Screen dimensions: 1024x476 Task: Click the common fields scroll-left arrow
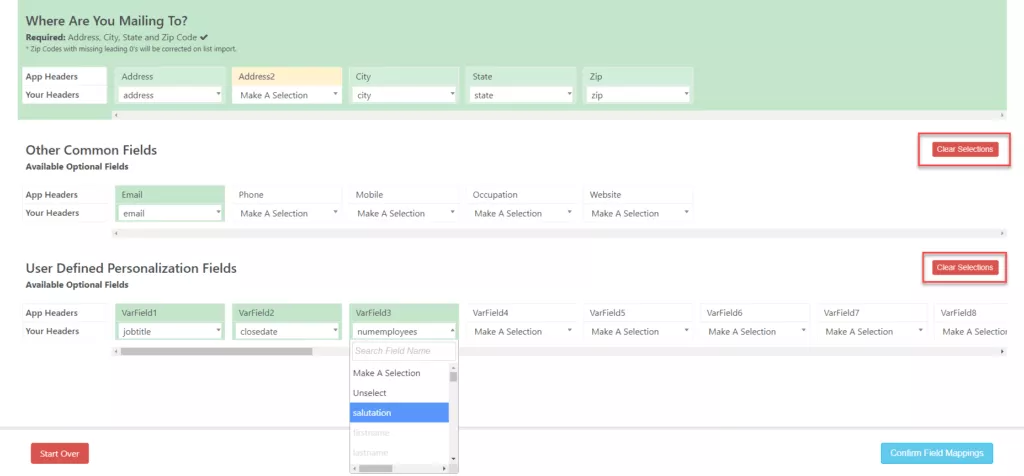pos(116,233)
